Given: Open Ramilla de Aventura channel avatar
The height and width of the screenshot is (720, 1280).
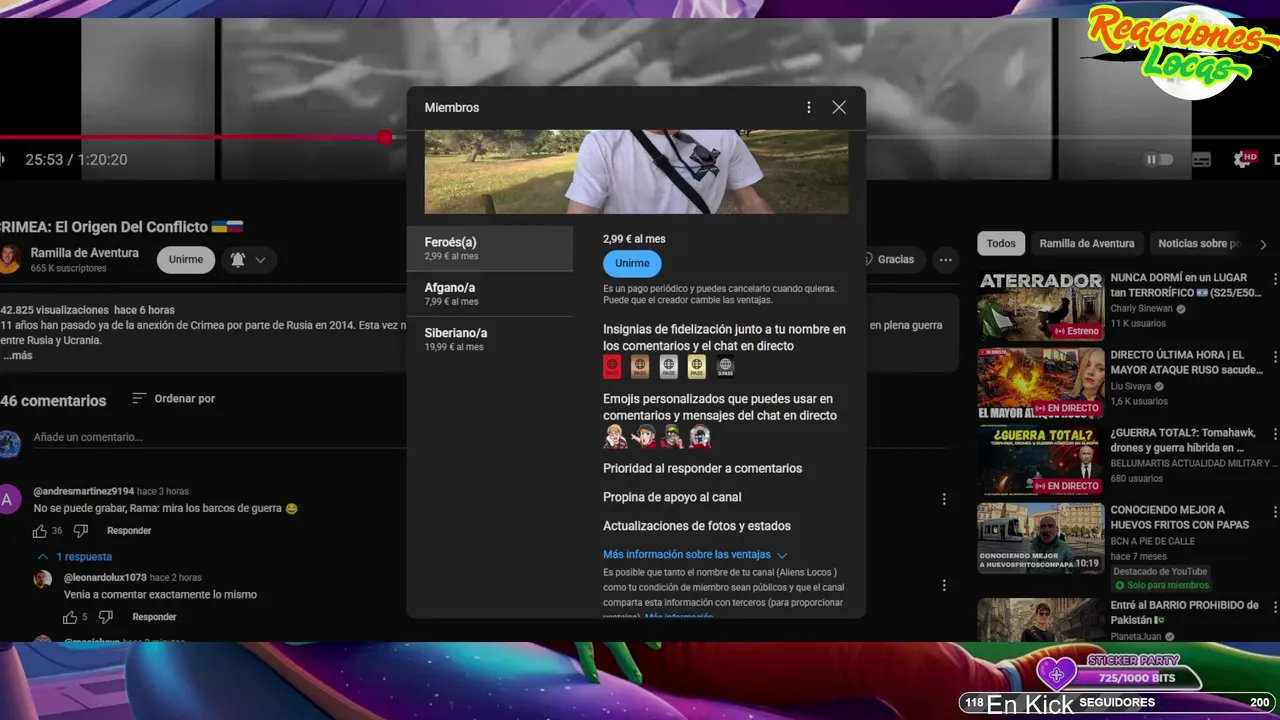Looking at the screenshot, I should point(8,259).
